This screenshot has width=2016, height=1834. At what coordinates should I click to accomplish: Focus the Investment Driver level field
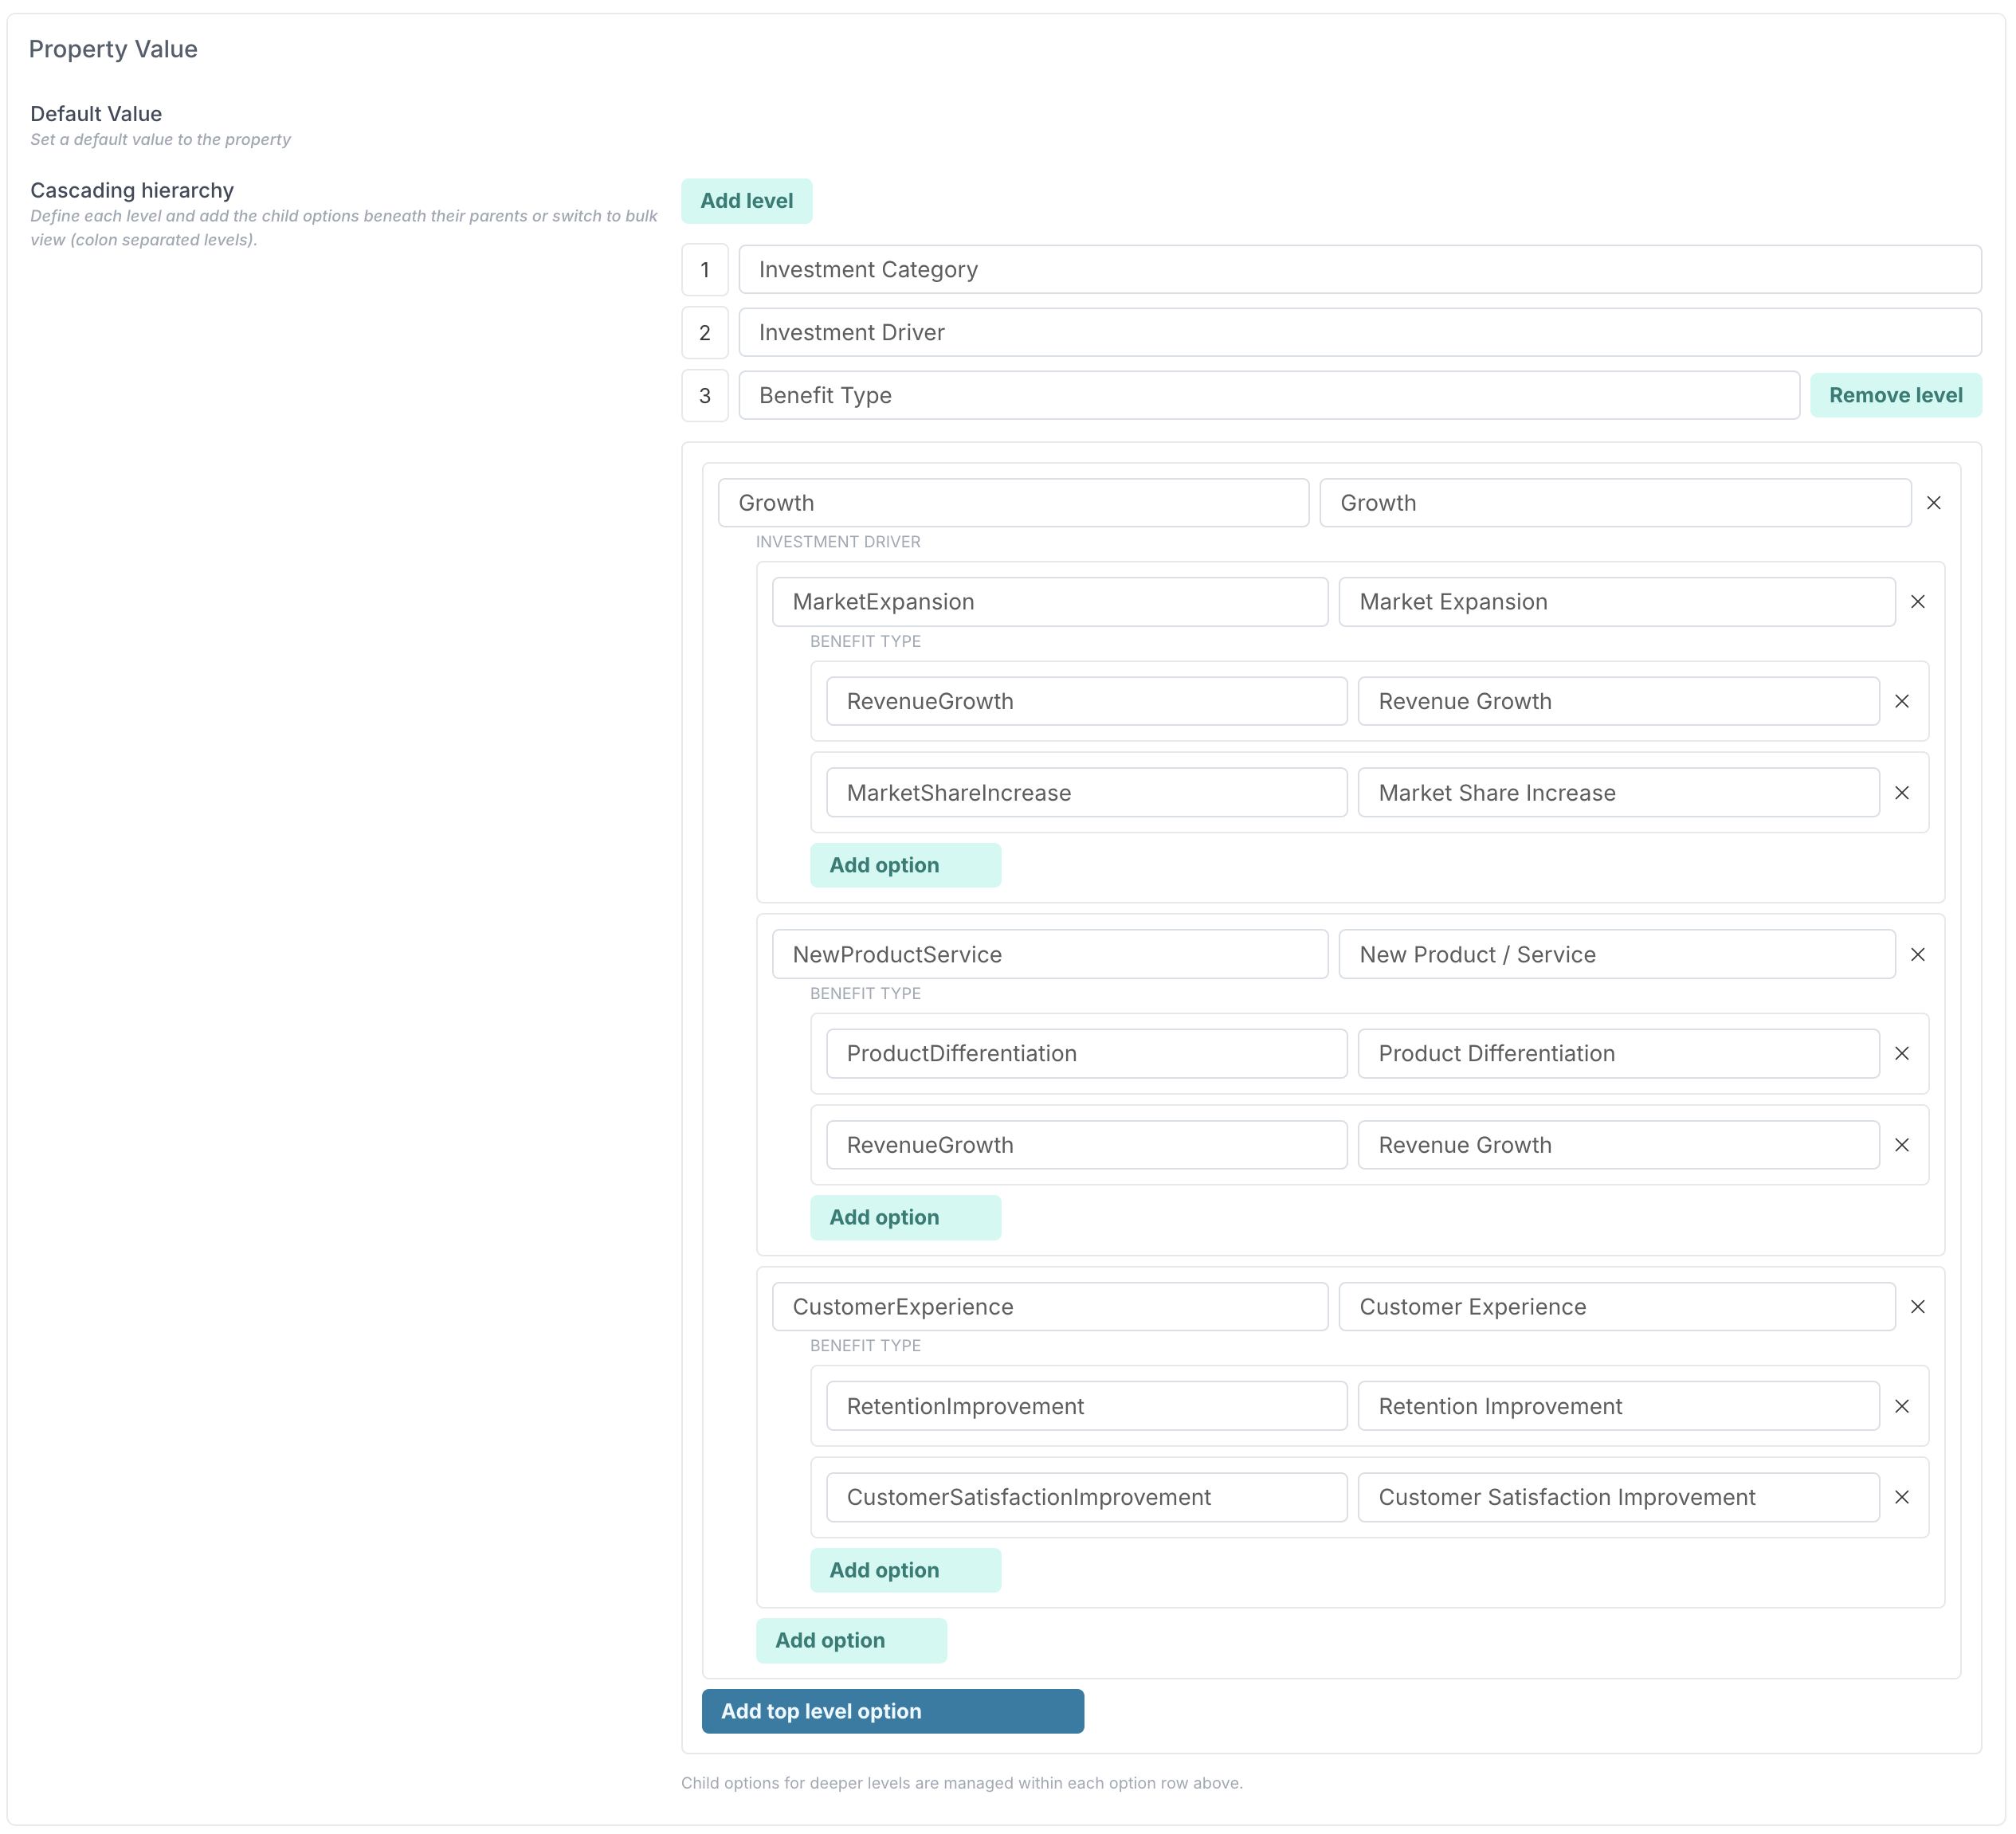pos(1359,333)
